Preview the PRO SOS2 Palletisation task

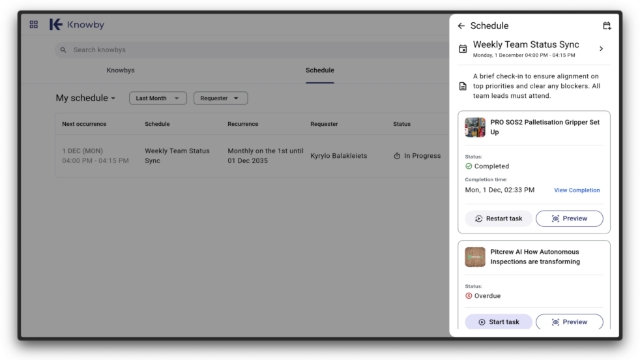tap(569, 218)
